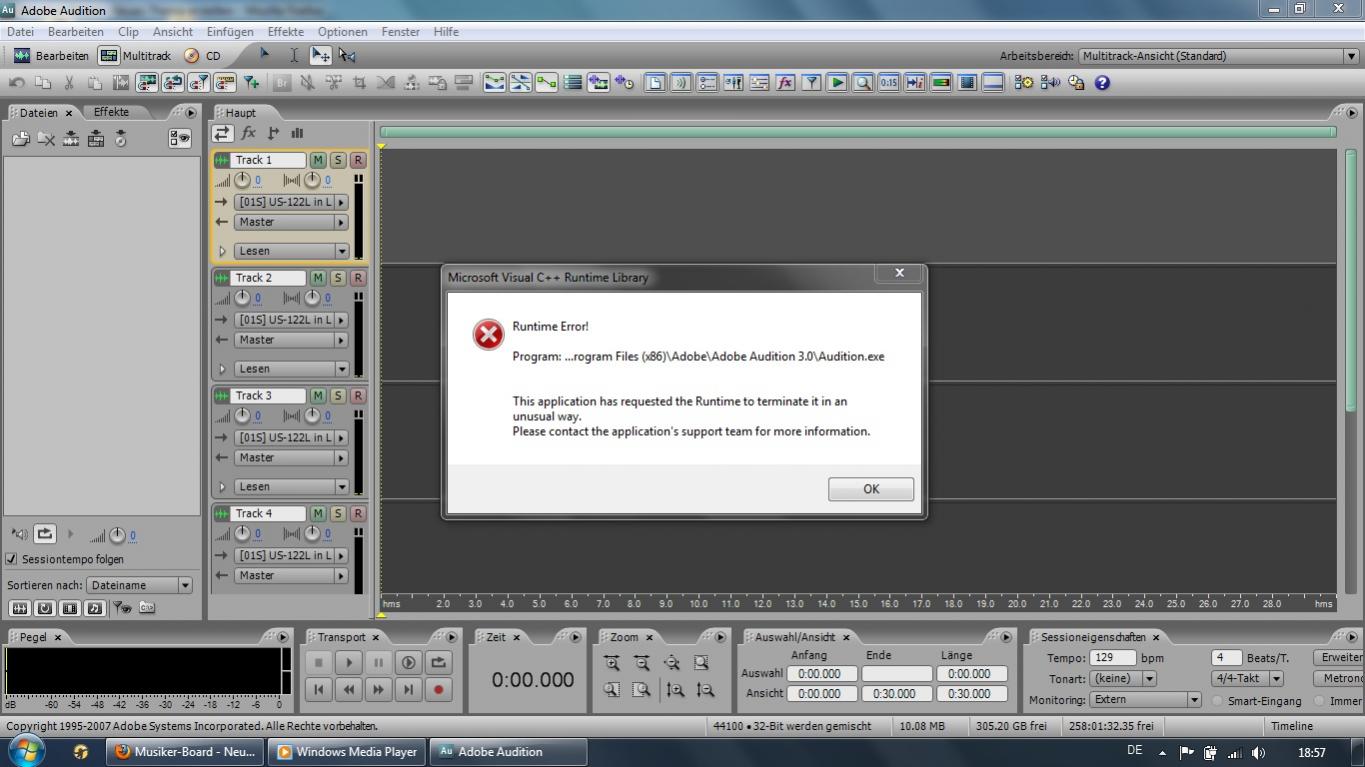Image resolution: width=1365 pixels, height=767 pixels.
Task: Select the hybrid move/select tool
Action: point(320,56)
